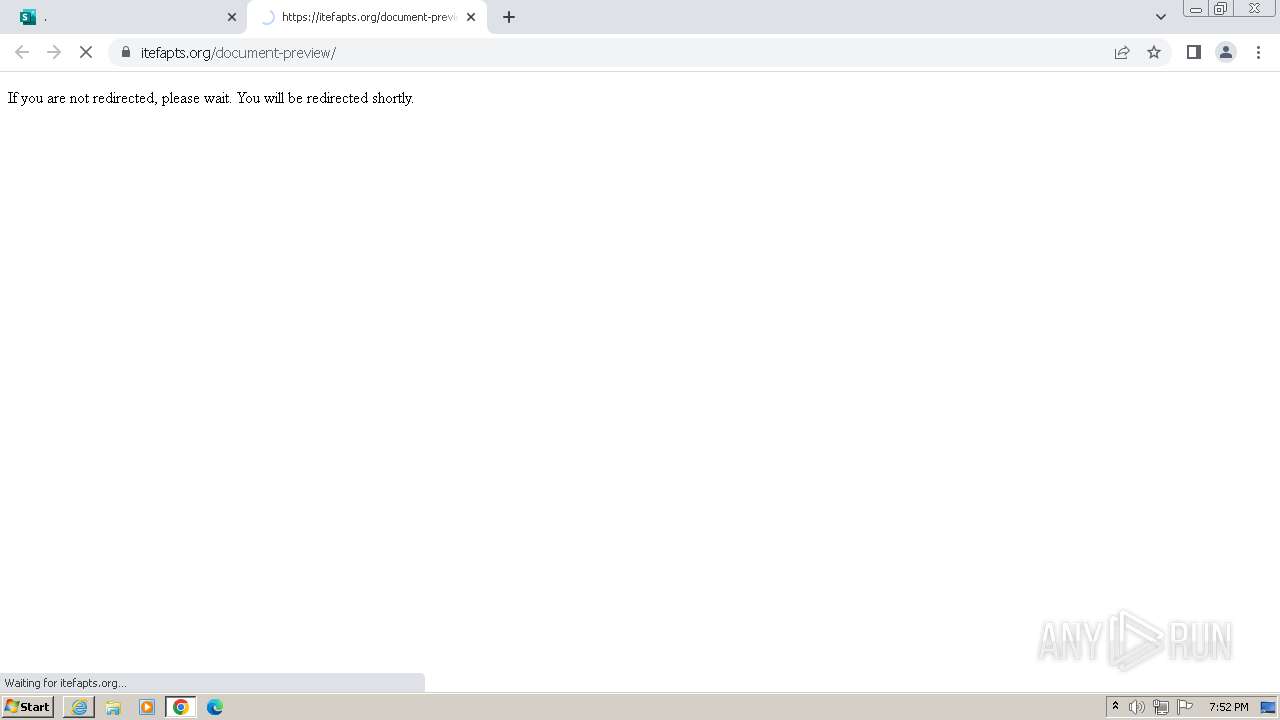
Task: Close the Chrome window
Action: tap(1254, 9)
